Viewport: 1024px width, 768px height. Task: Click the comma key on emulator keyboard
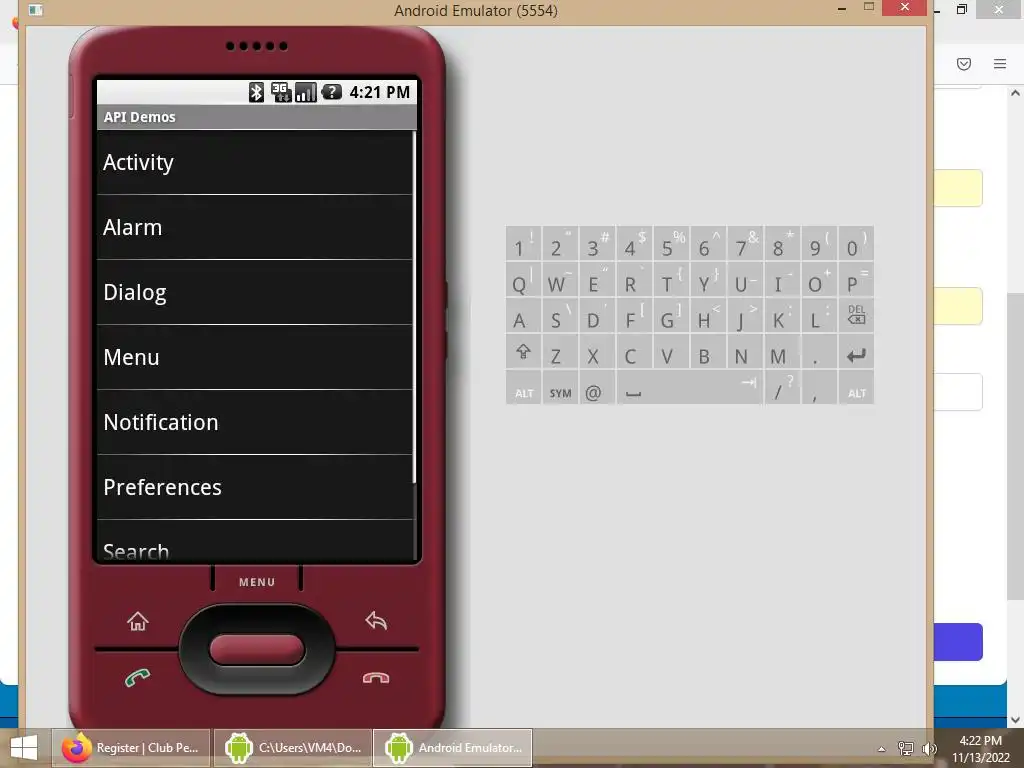click(819, 388)
